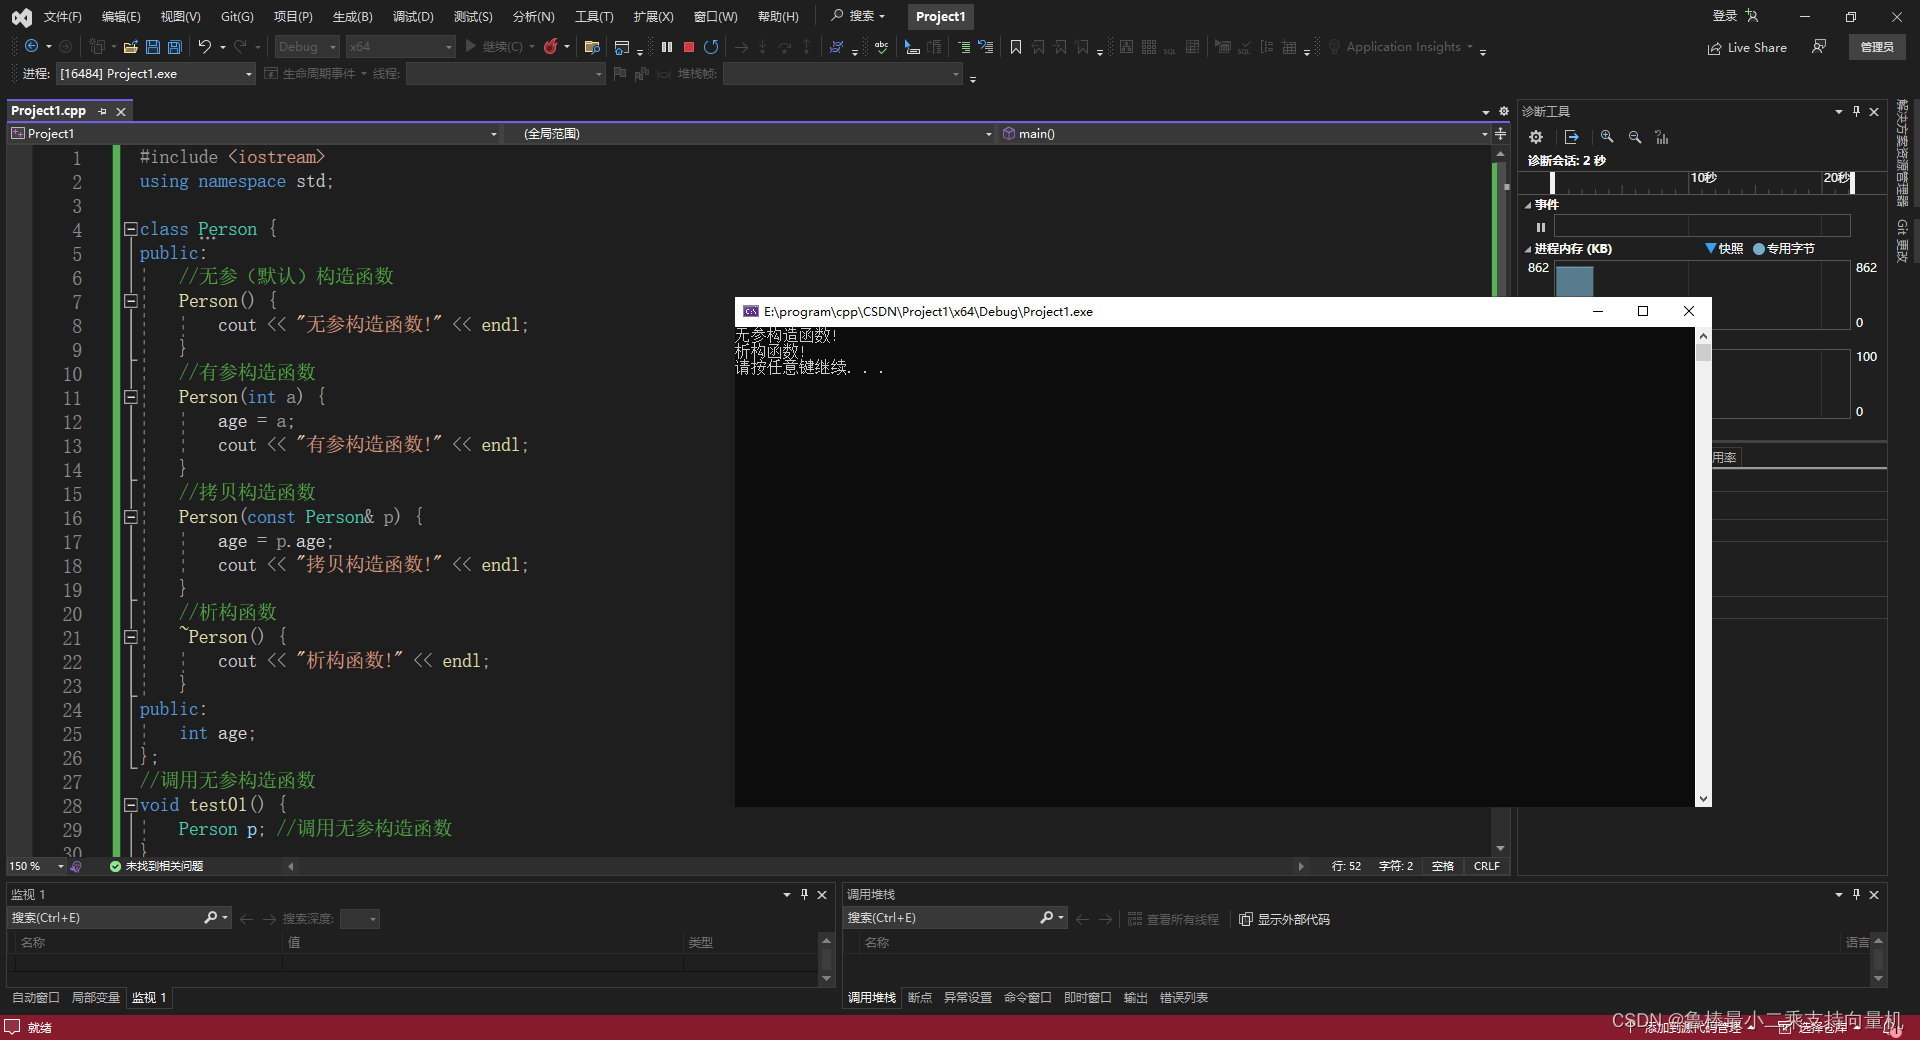
Task: Open Diagnostic Tools settings gear
Action: click(1536, 137)
